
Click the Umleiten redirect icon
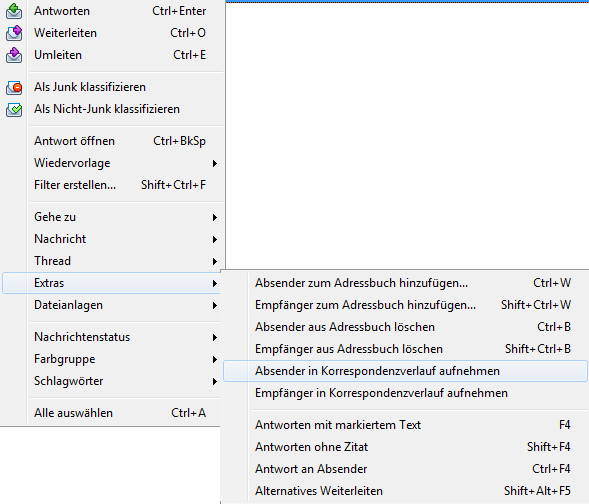click(14, 55)
